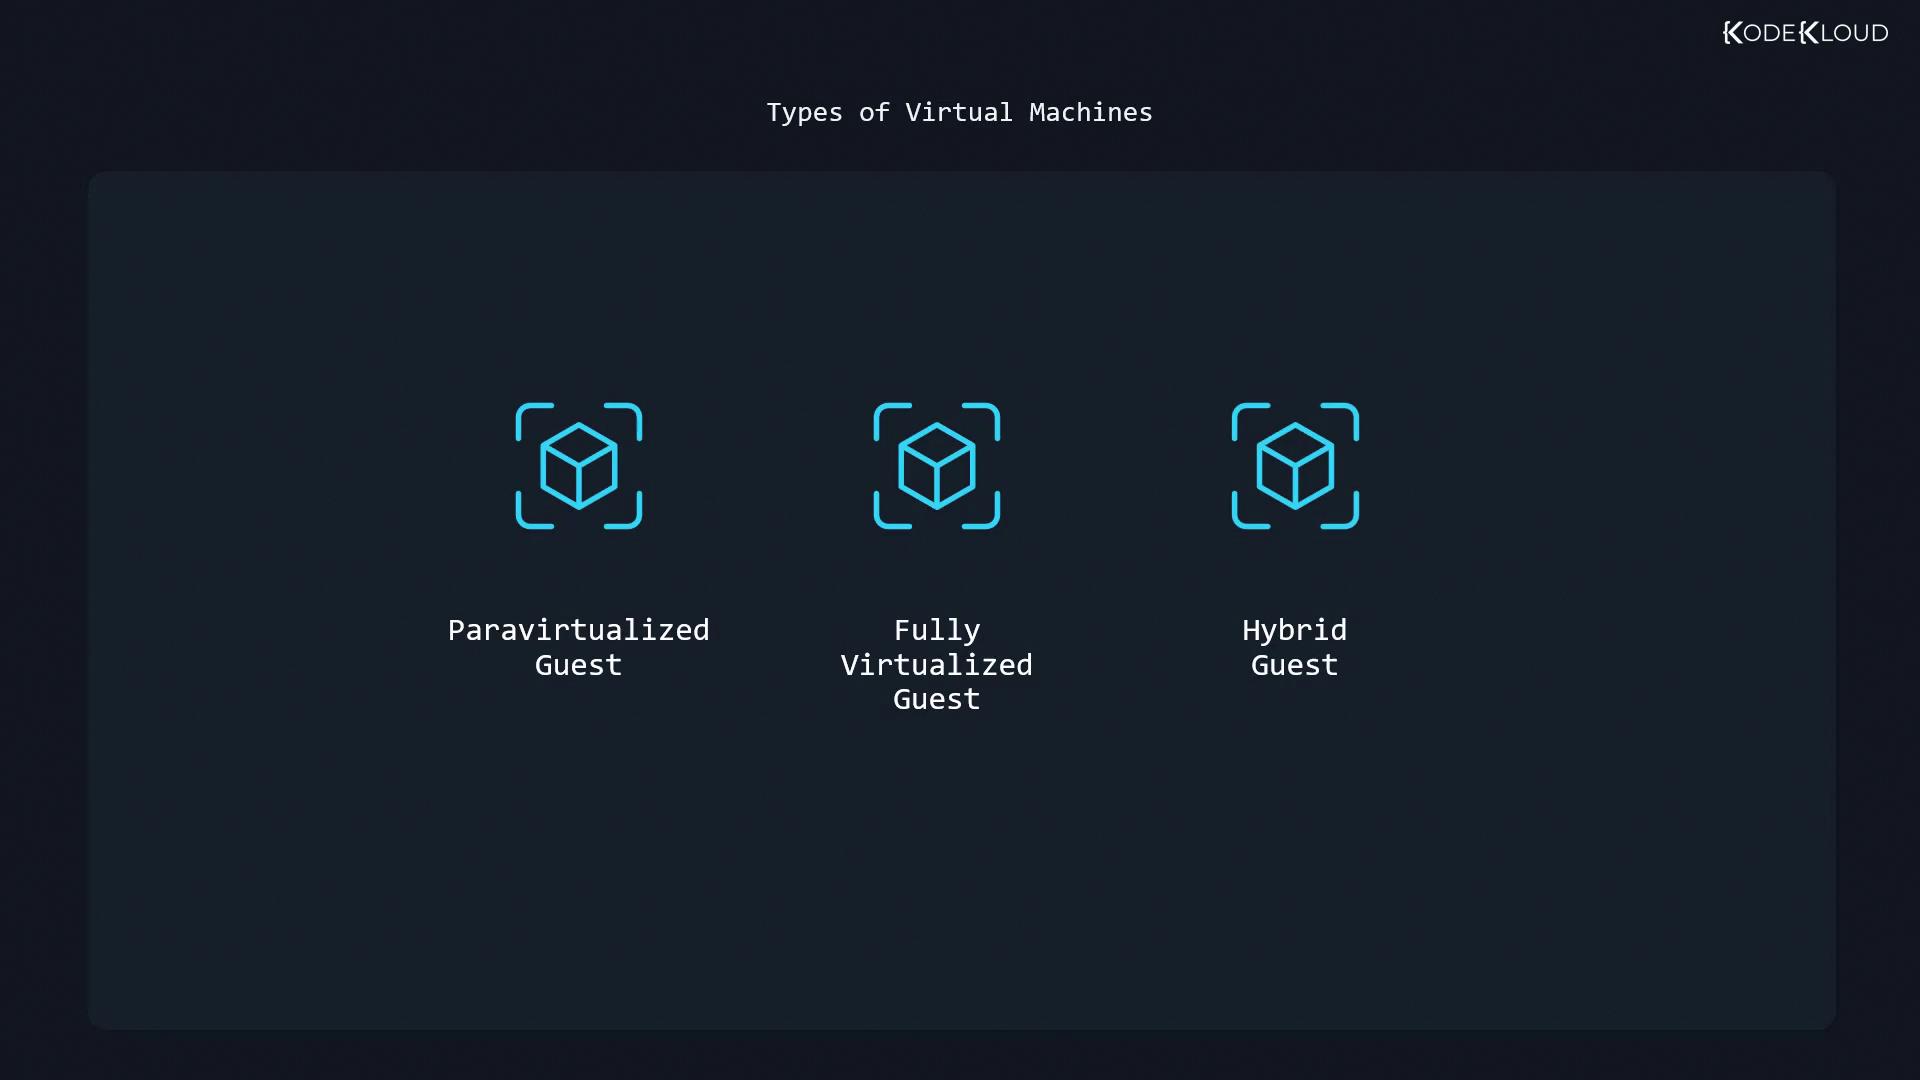Click the cube icon above Paravirtualized Guest

pyautogui.click(x=578, y=466)
